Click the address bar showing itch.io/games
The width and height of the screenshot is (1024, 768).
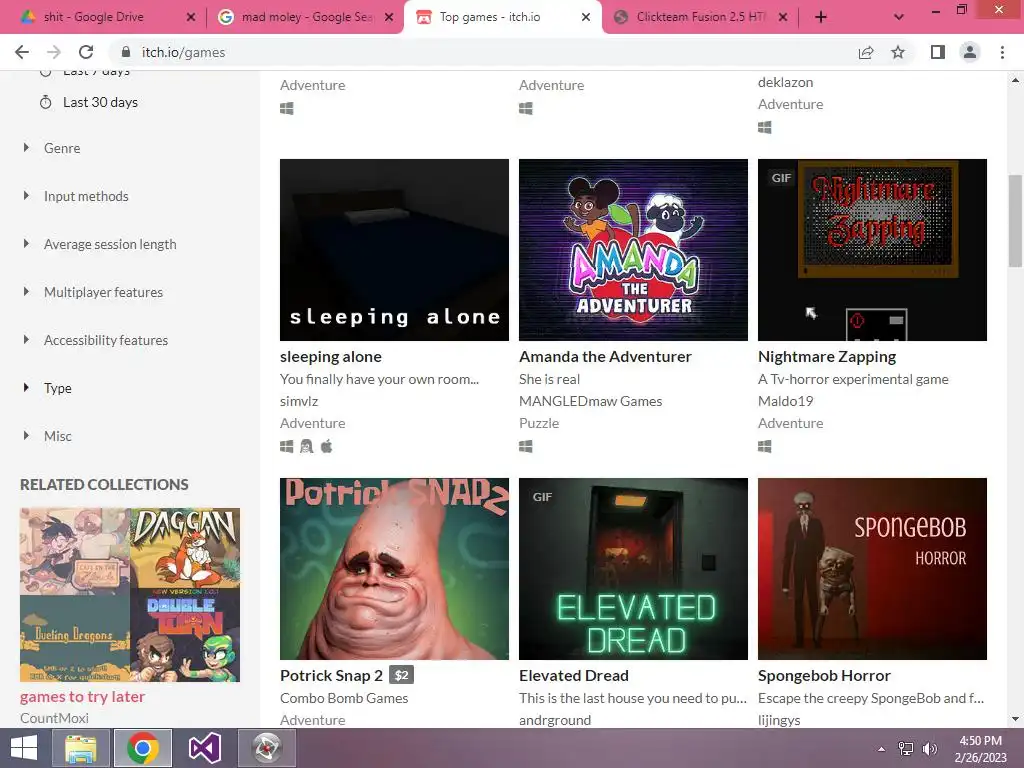[483, 52]
